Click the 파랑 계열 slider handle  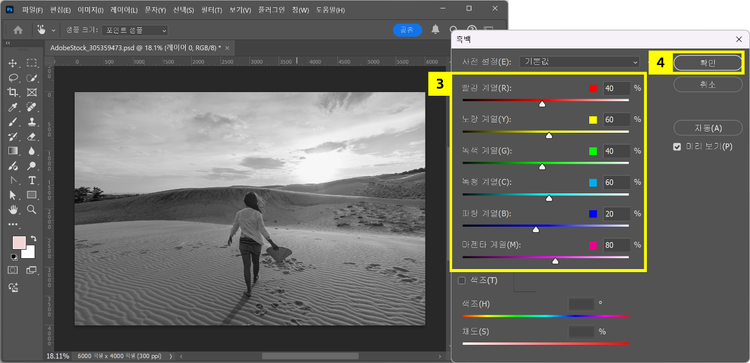click(x=536, y=230)
